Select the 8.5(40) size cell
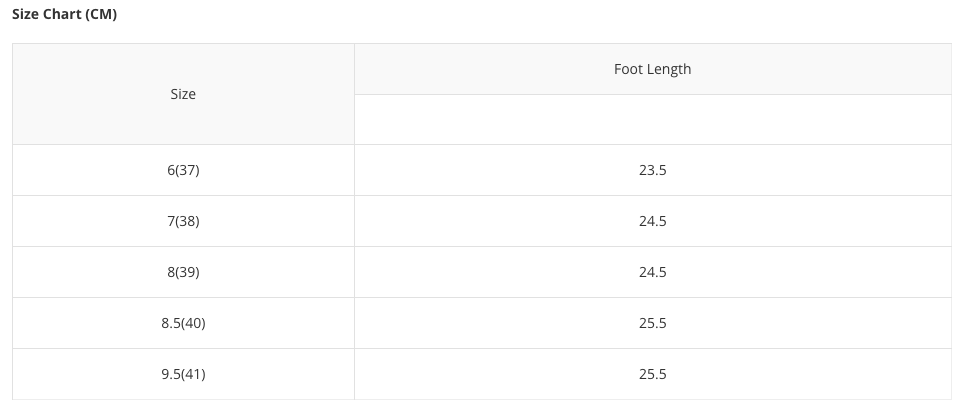The image size is (969, 418). tap(183, 323)
